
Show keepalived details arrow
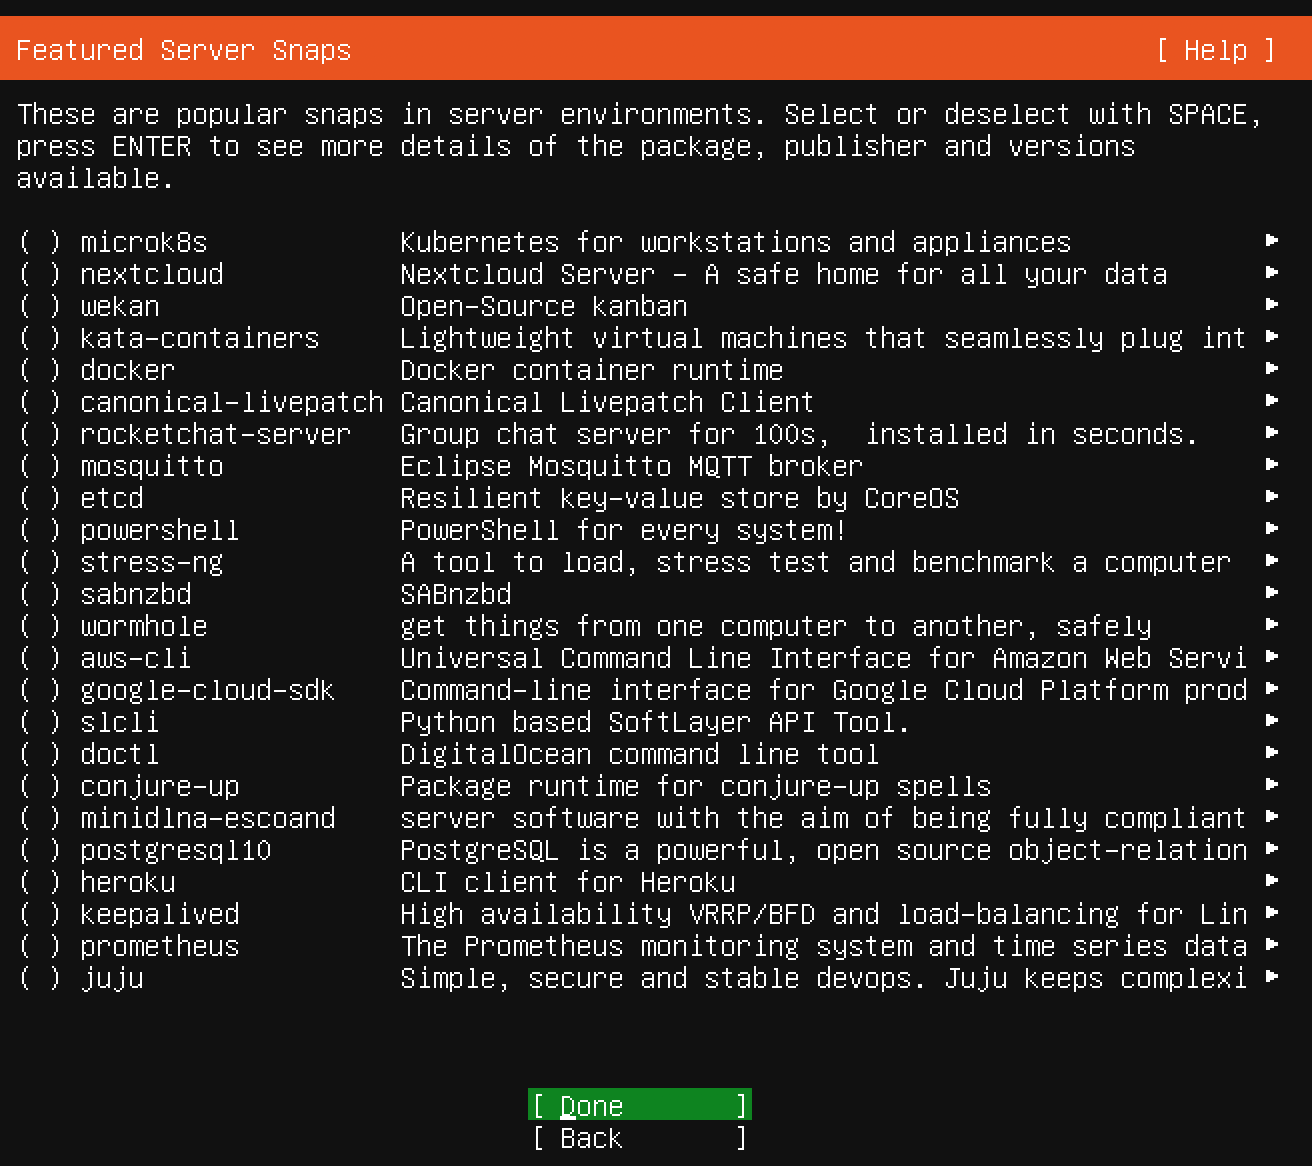[x=1272, y=912]
